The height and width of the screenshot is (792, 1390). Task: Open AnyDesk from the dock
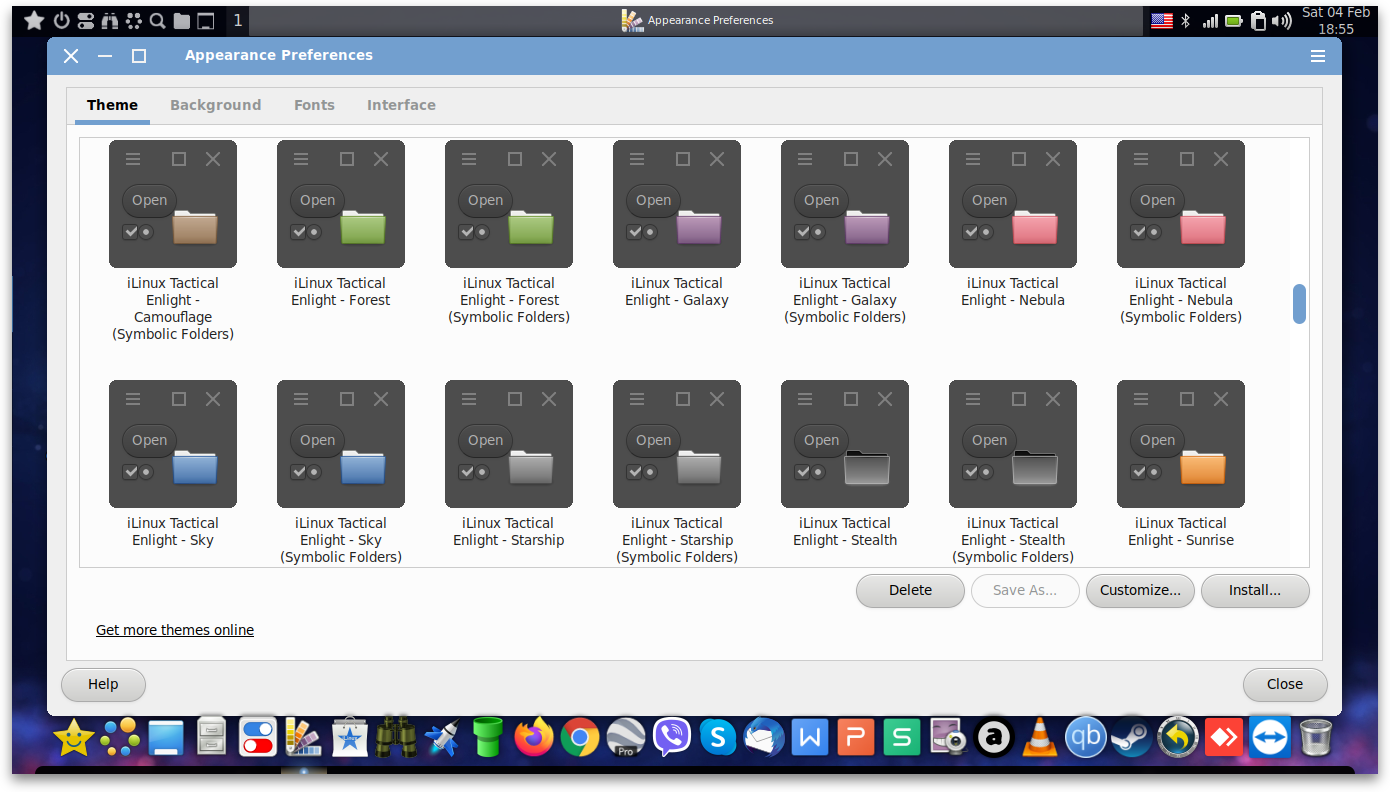click(1224, 738)
